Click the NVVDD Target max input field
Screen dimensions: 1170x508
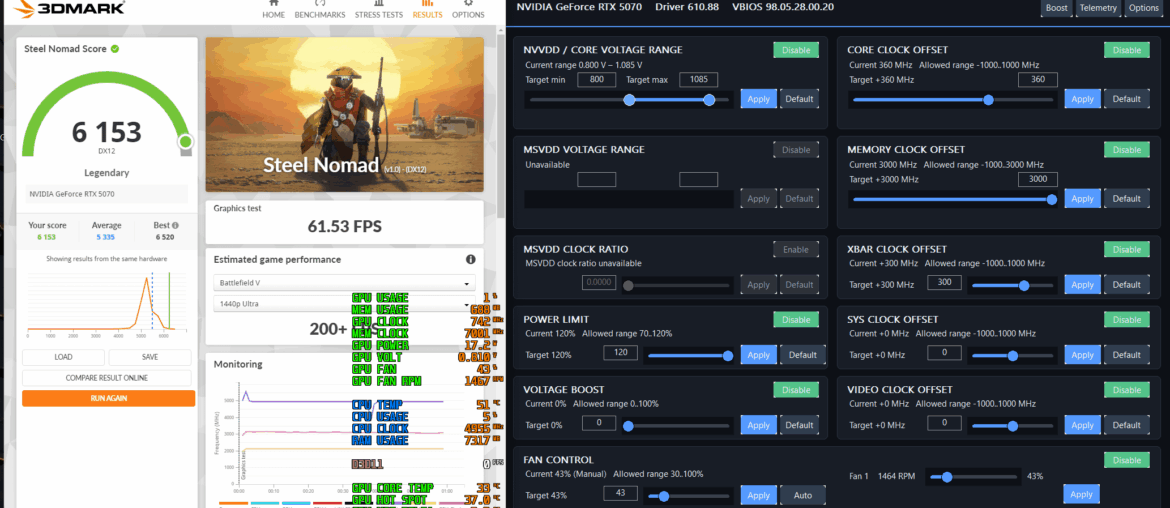tap(698, 80)
